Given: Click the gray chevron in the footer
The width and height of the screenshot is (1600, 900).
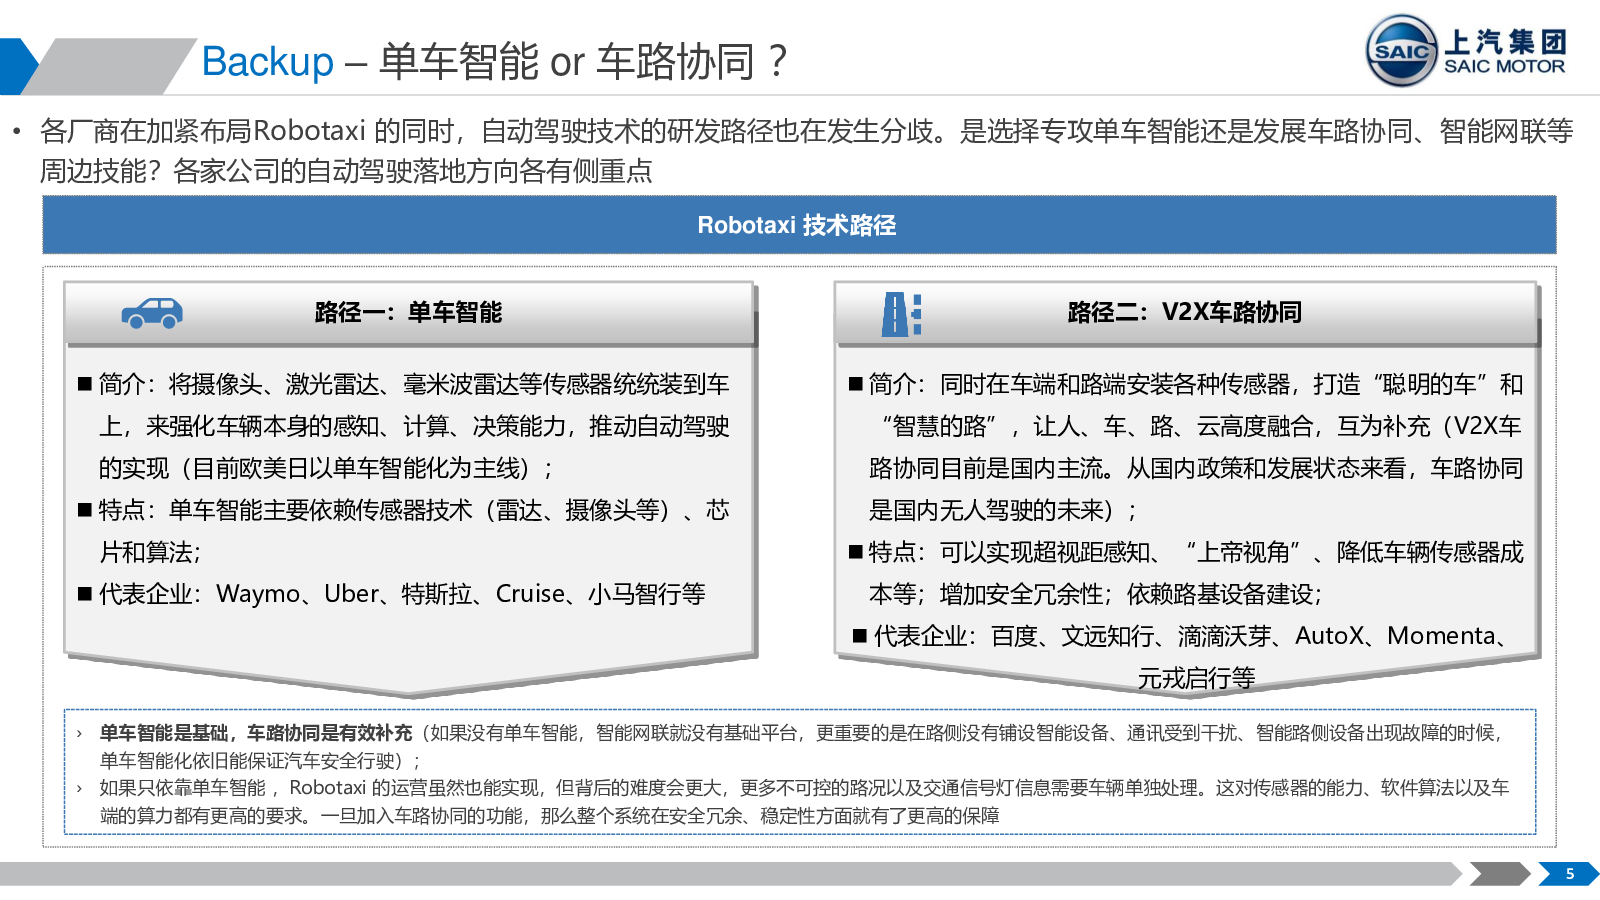Looking at the screenshot, I should (x=1498, y=874).
